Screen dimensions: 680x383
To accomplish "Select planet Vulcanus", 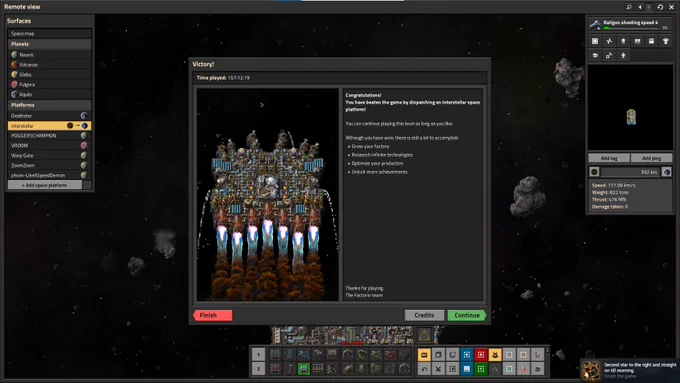I will [x=49, y=65].
